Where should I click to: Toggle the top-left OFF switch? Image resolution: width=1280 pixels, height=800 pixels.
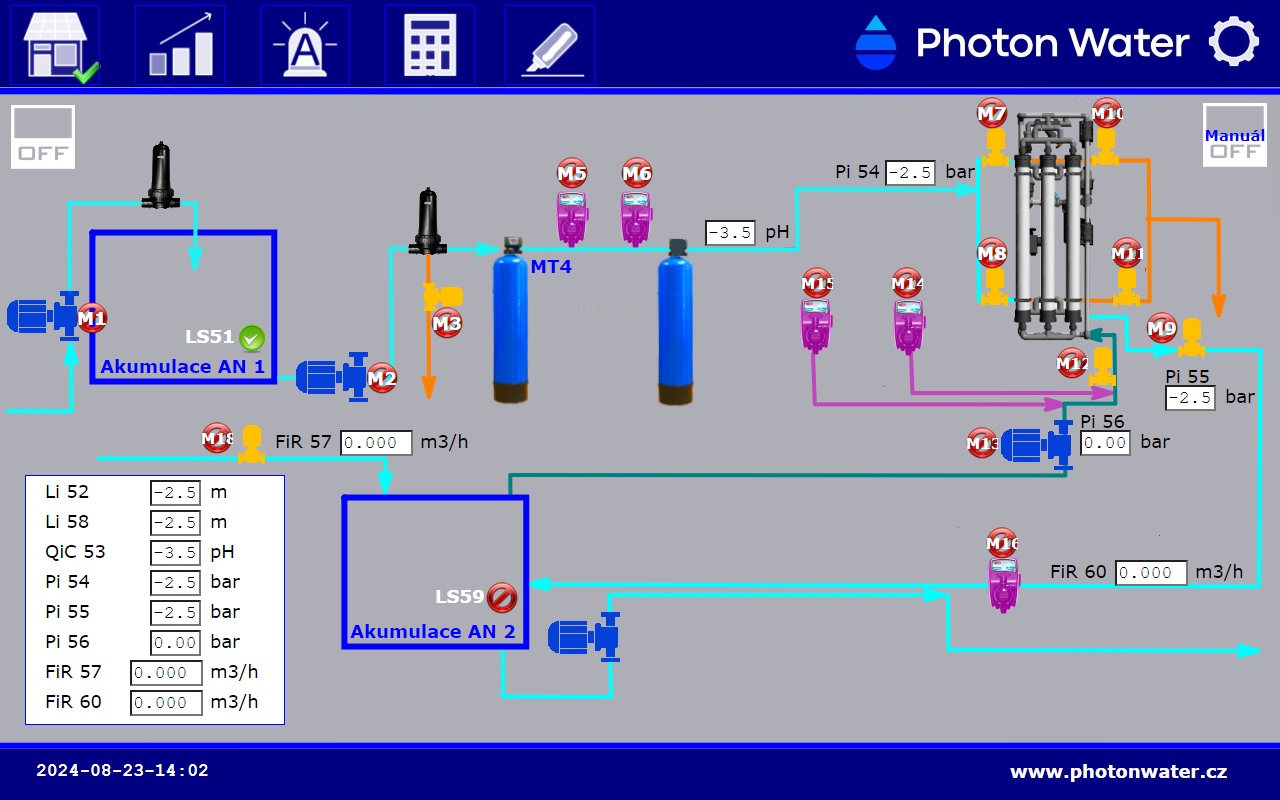43,135
